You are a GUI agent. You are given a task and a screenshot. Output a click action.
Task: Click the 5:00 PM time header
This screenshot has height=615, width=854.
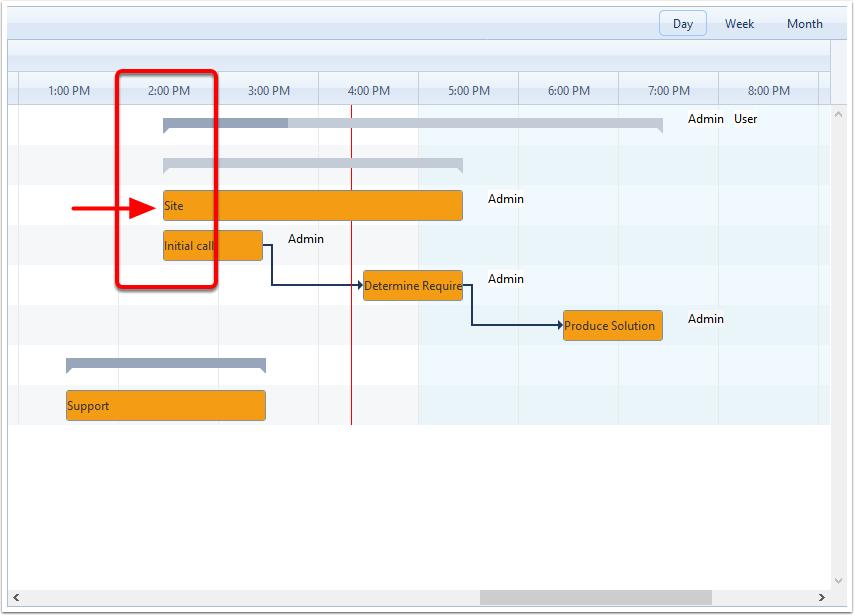pos(468,90)
